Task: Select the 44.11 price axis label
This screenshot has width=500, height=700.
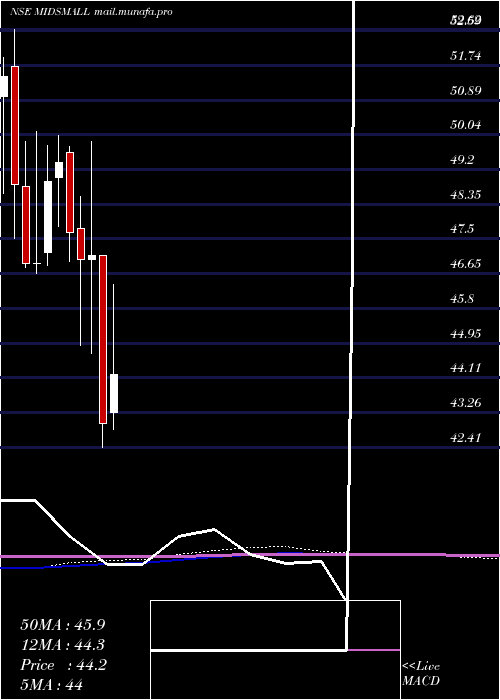Action: tap(466, 368)
